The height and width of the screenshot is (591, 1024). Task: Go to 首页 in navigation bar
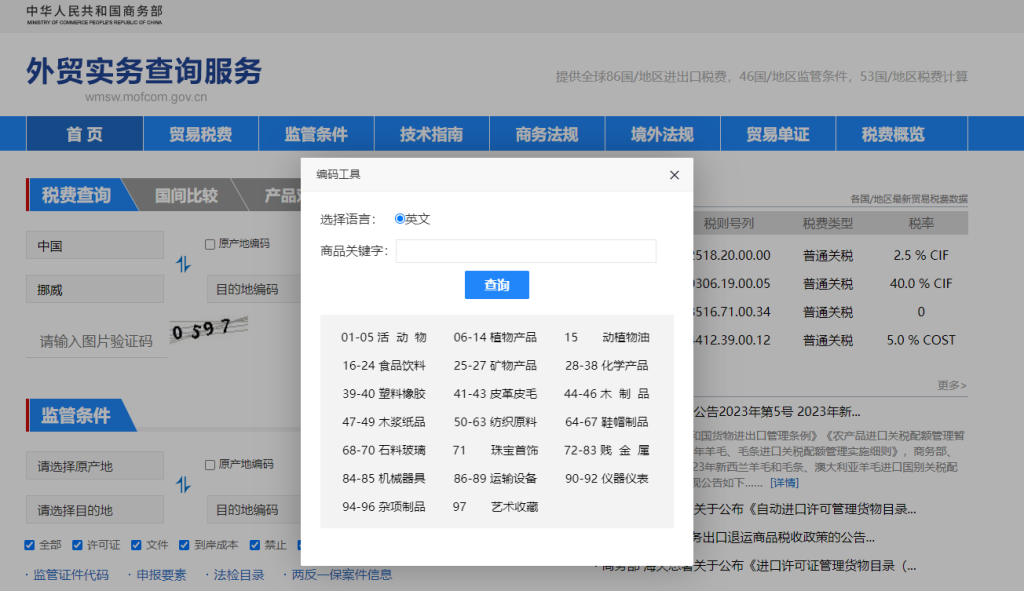[x=85, y=134]
